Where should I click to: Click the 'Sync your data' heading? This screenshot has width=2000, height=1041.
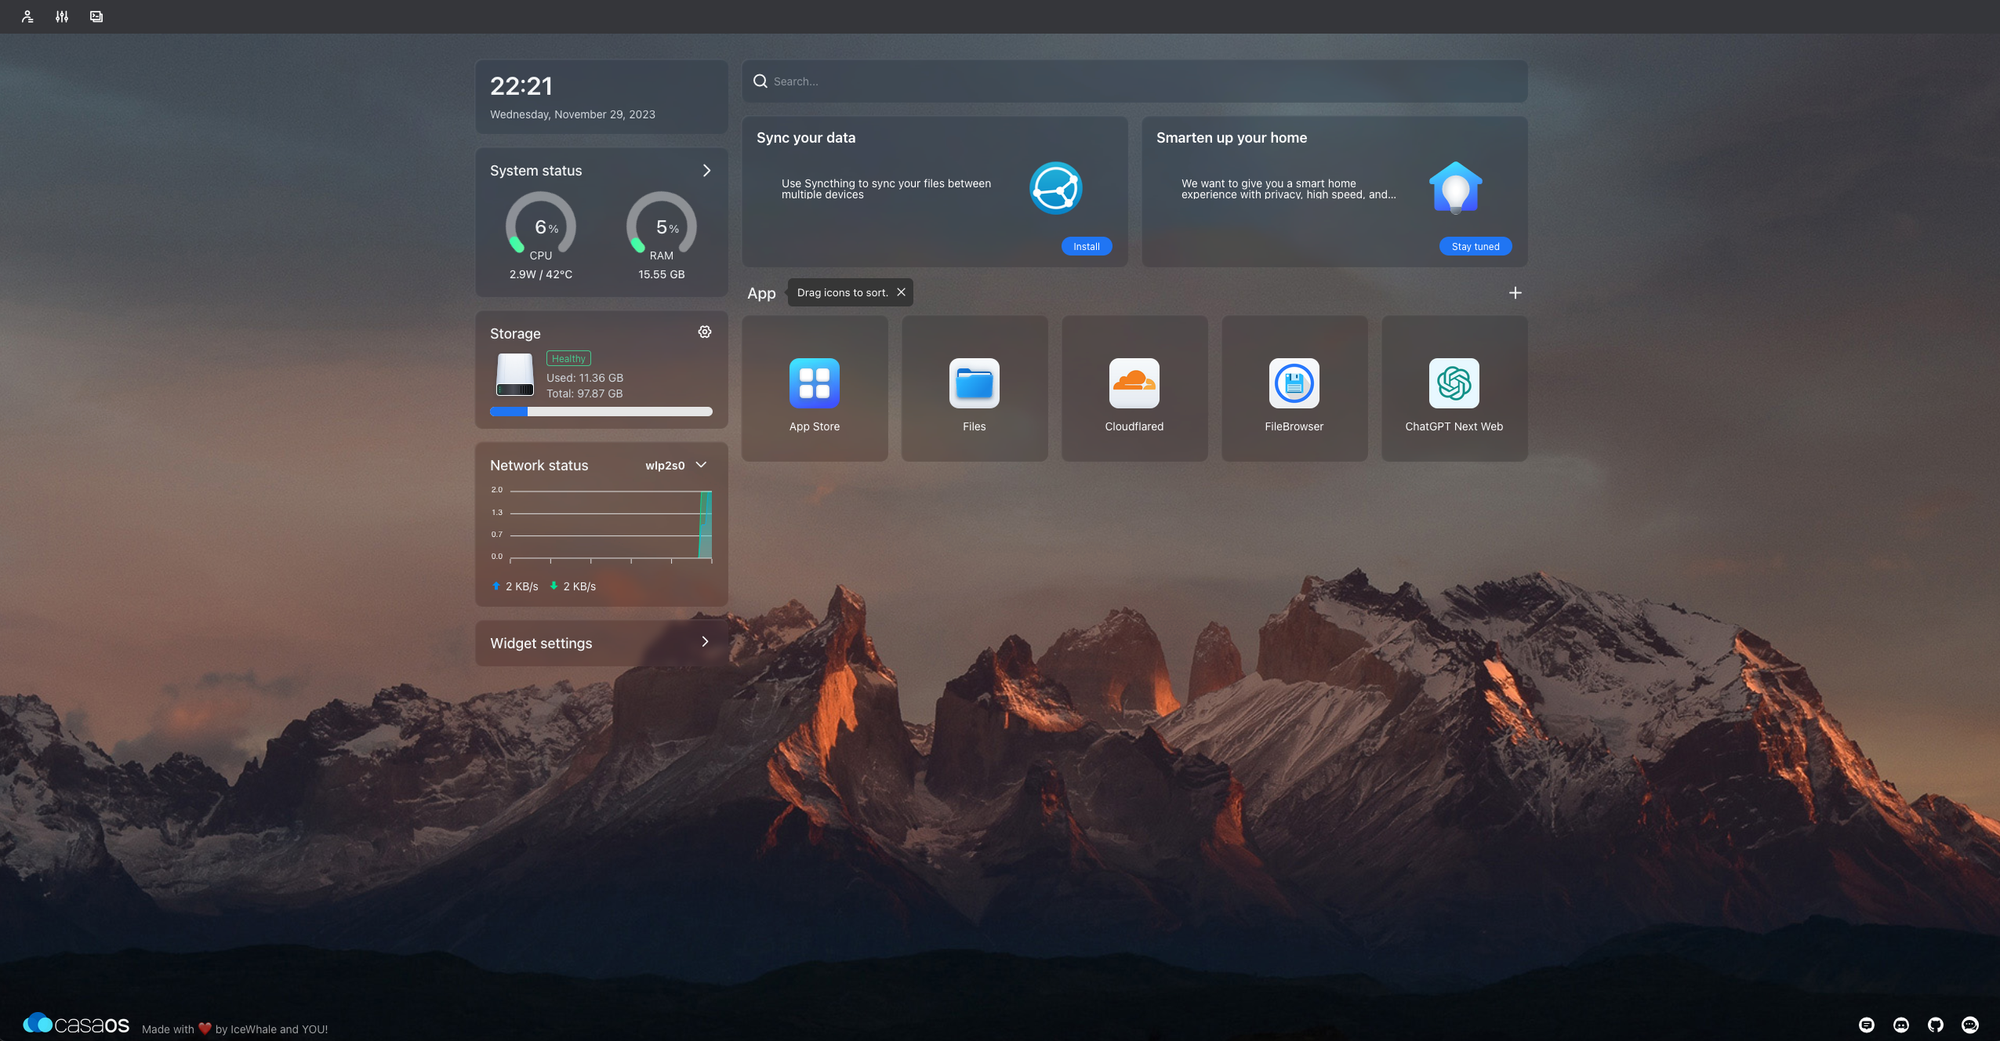[x=806, y=138]
